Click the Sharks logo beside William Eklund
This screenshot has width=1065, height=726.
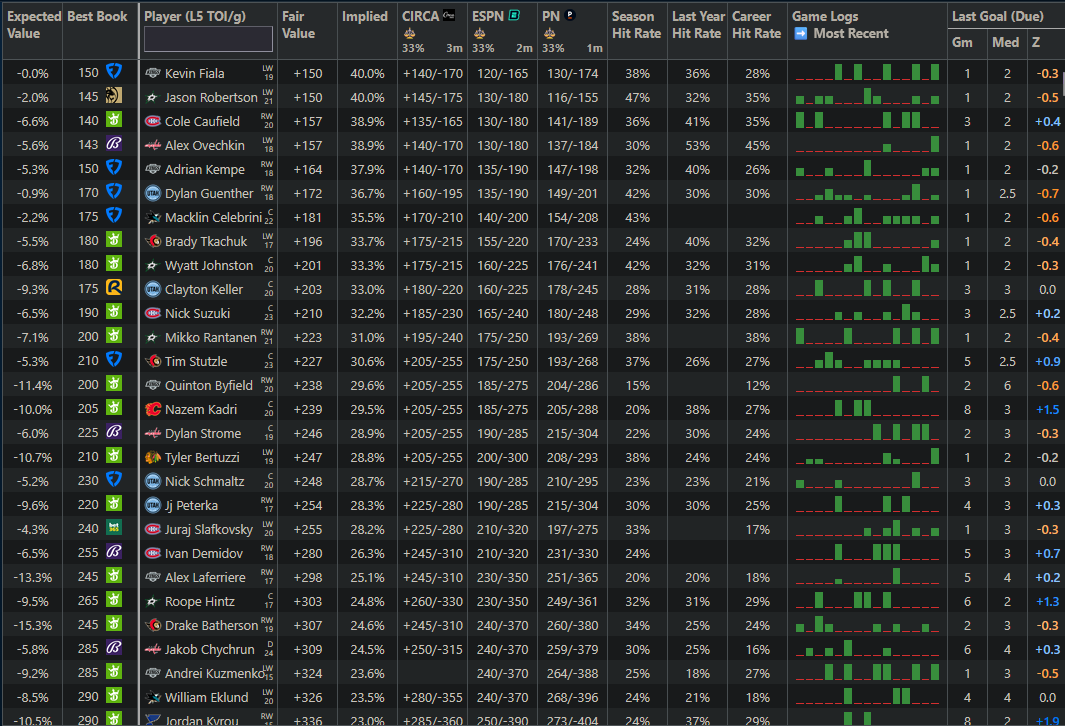(x=153, y=697)
